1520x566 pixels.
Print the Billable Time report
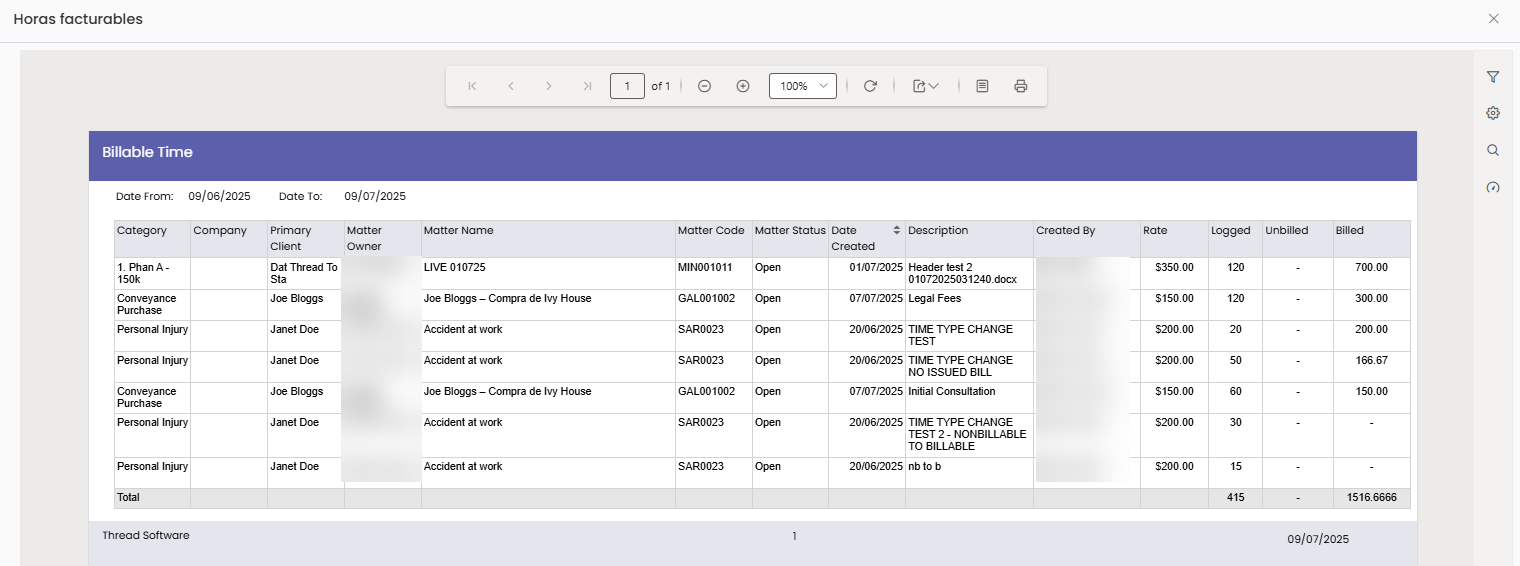[x=1021, y=86]
